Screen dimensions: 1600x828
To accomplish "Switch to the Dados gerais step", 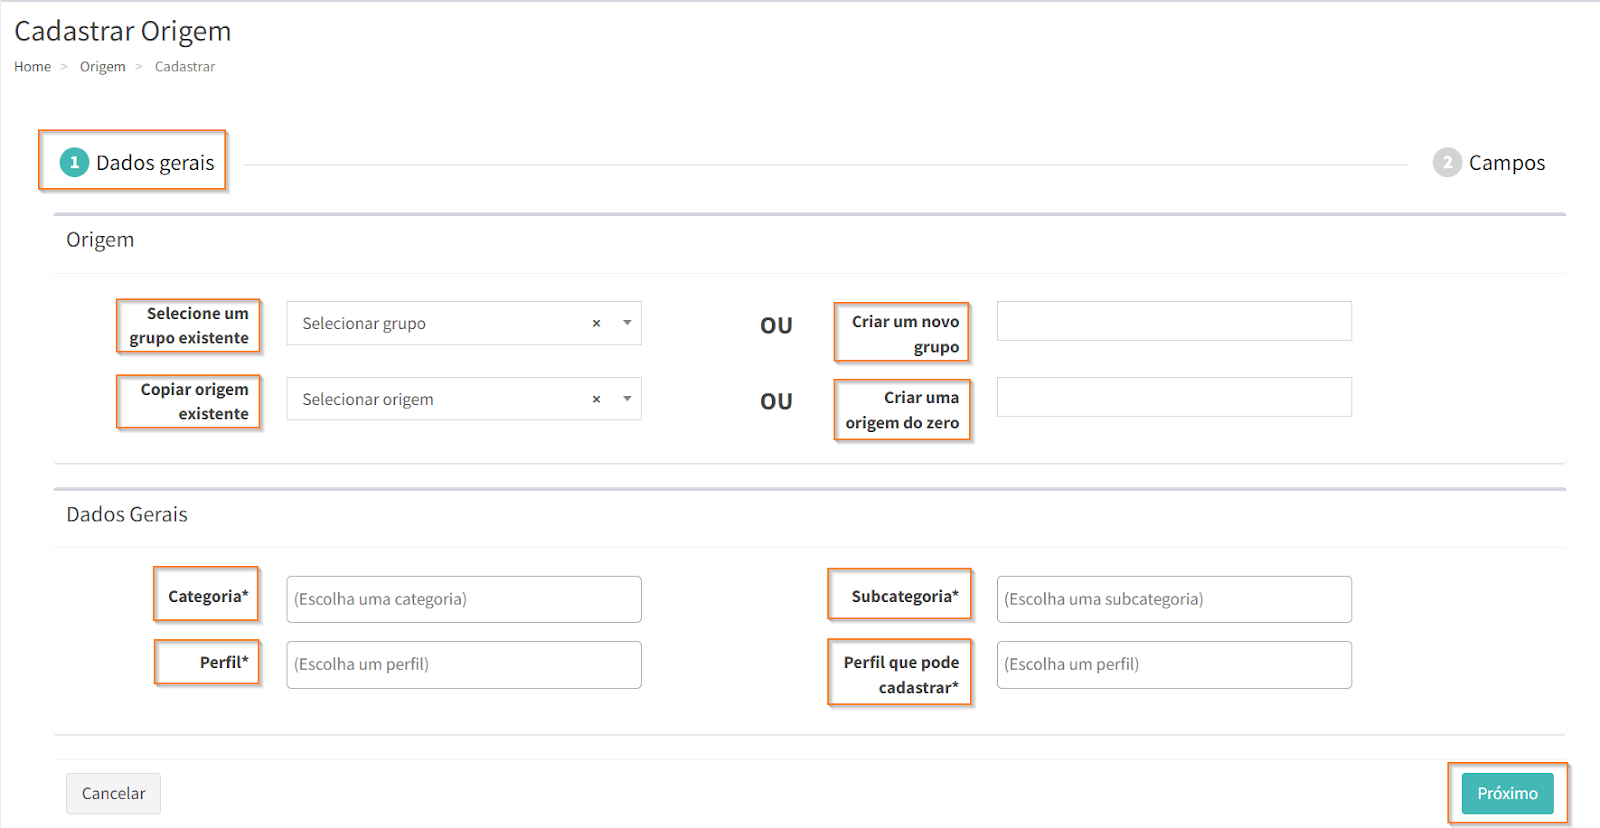I will coord(154,163).
